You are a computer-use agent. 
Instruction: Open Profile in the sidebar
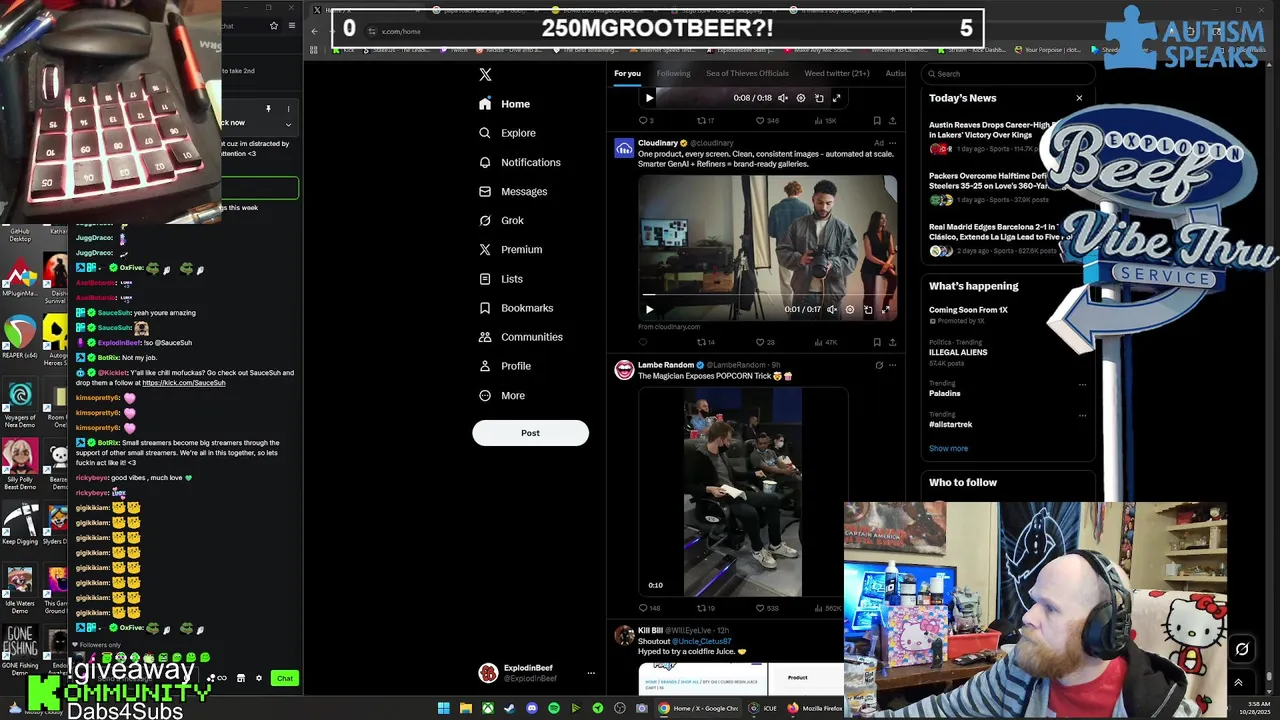(505, 366)
